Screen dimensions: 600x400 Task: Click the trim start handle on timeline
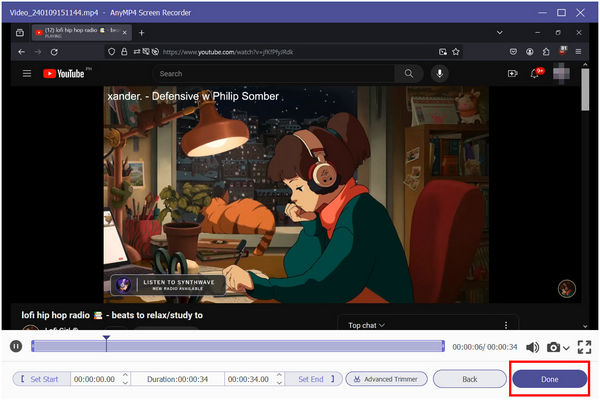(x=33, y=346)
